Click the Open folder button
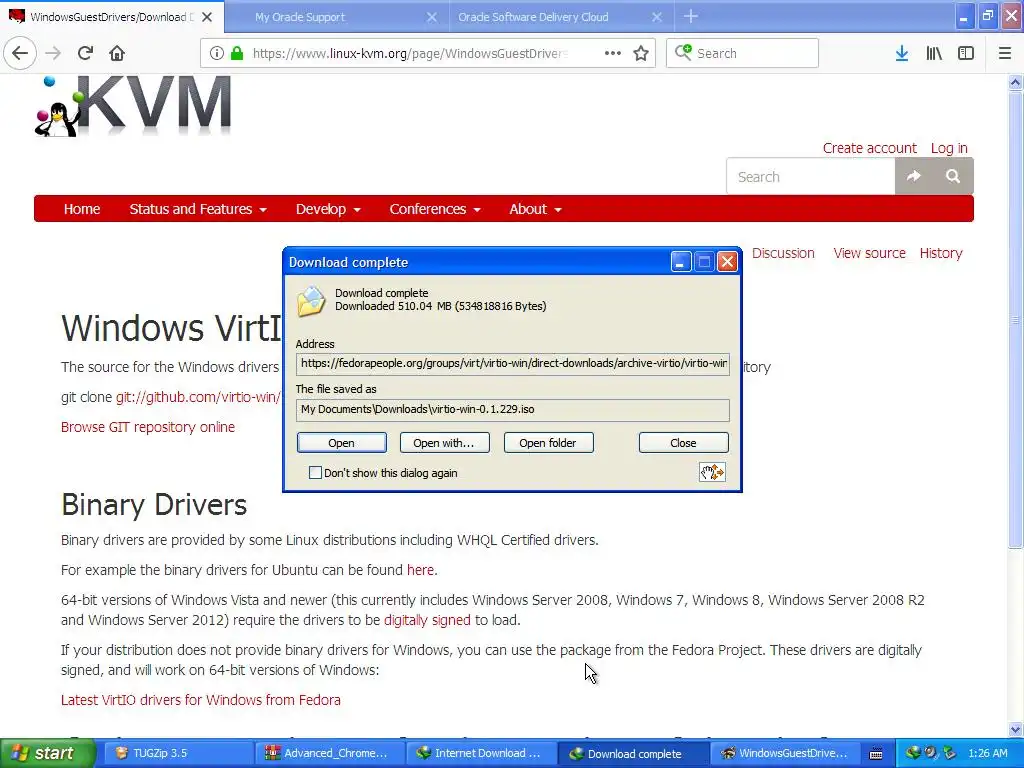The height and width of the screenshot is (768, 1024). [549, 443]
